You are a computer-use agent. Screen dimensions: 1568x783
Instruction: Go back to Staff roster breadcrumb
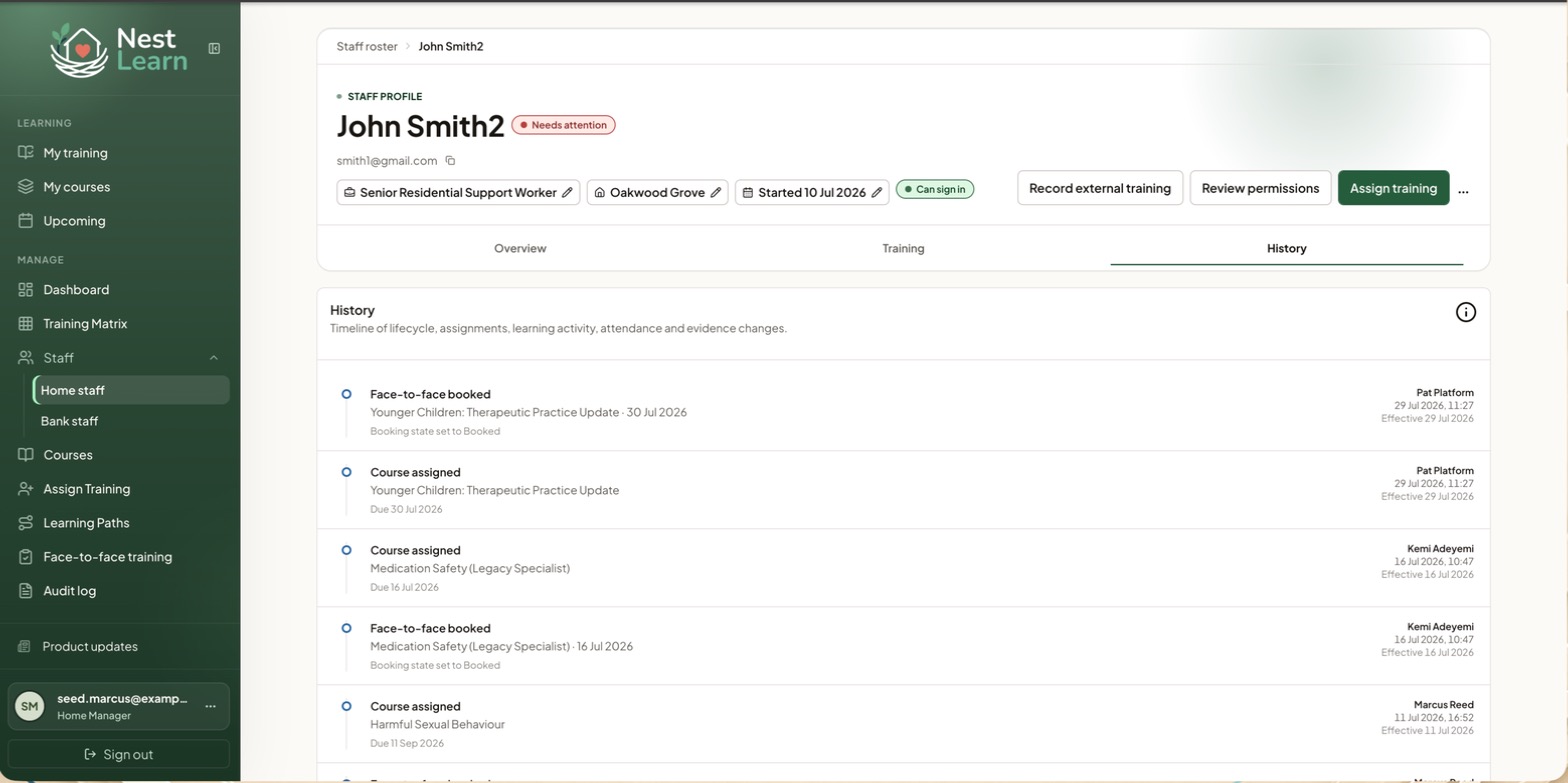point(367,47)
